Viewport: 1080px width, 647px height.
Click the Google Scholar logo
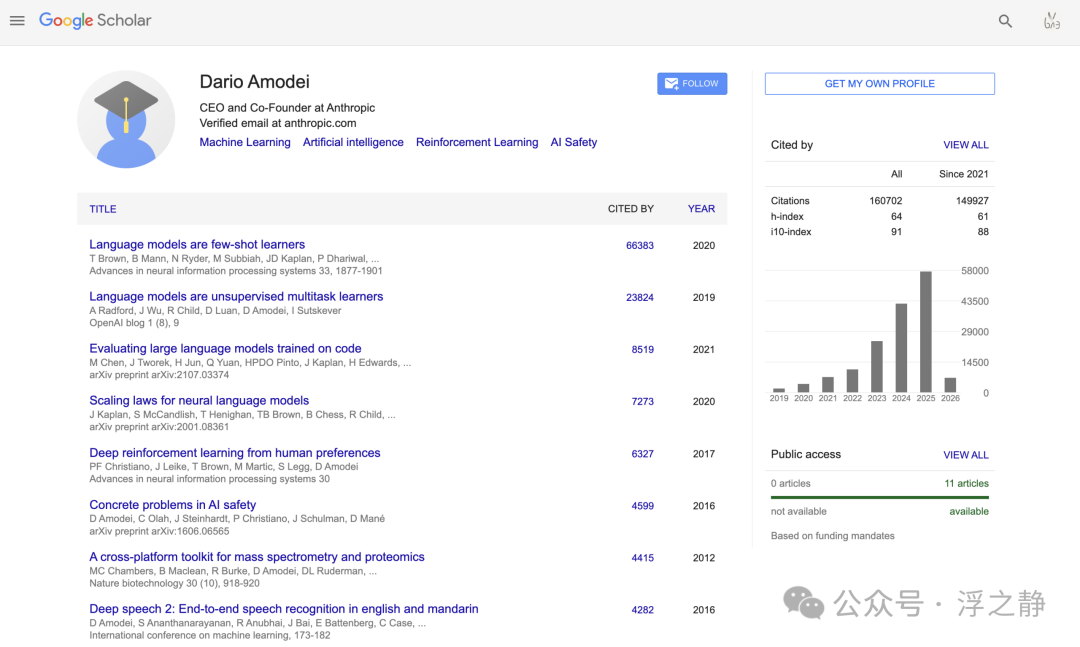click(95, 21)
